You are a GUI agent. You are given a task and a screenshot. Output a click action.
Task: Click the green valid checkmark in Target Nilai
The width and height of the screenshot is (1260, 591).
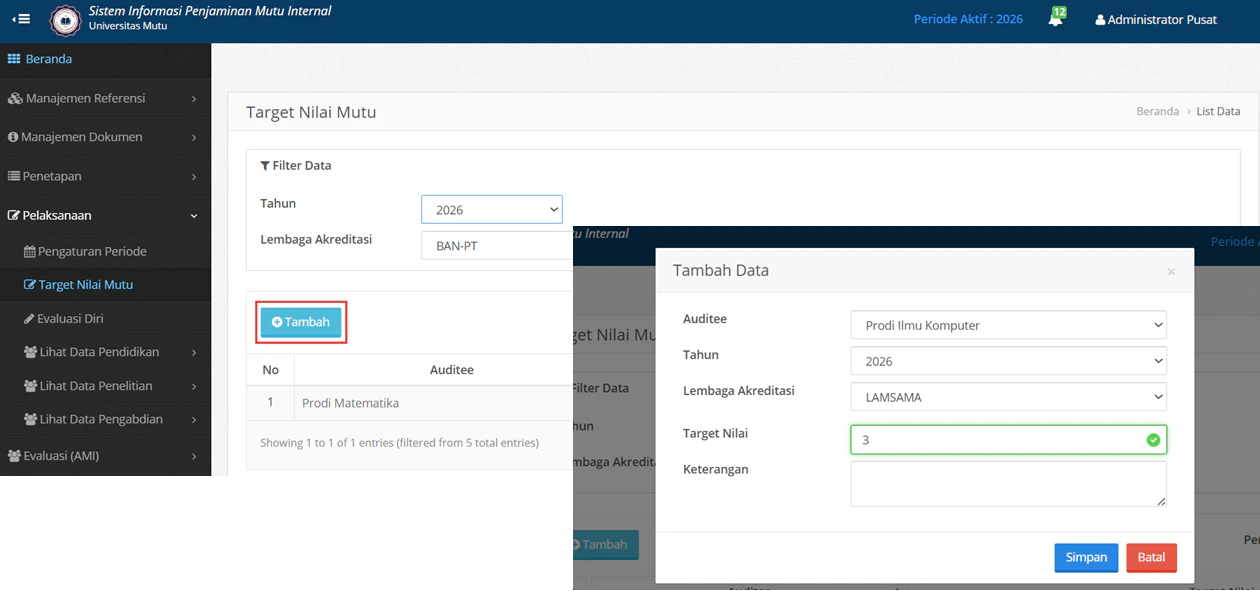[x=1153, y=440]
